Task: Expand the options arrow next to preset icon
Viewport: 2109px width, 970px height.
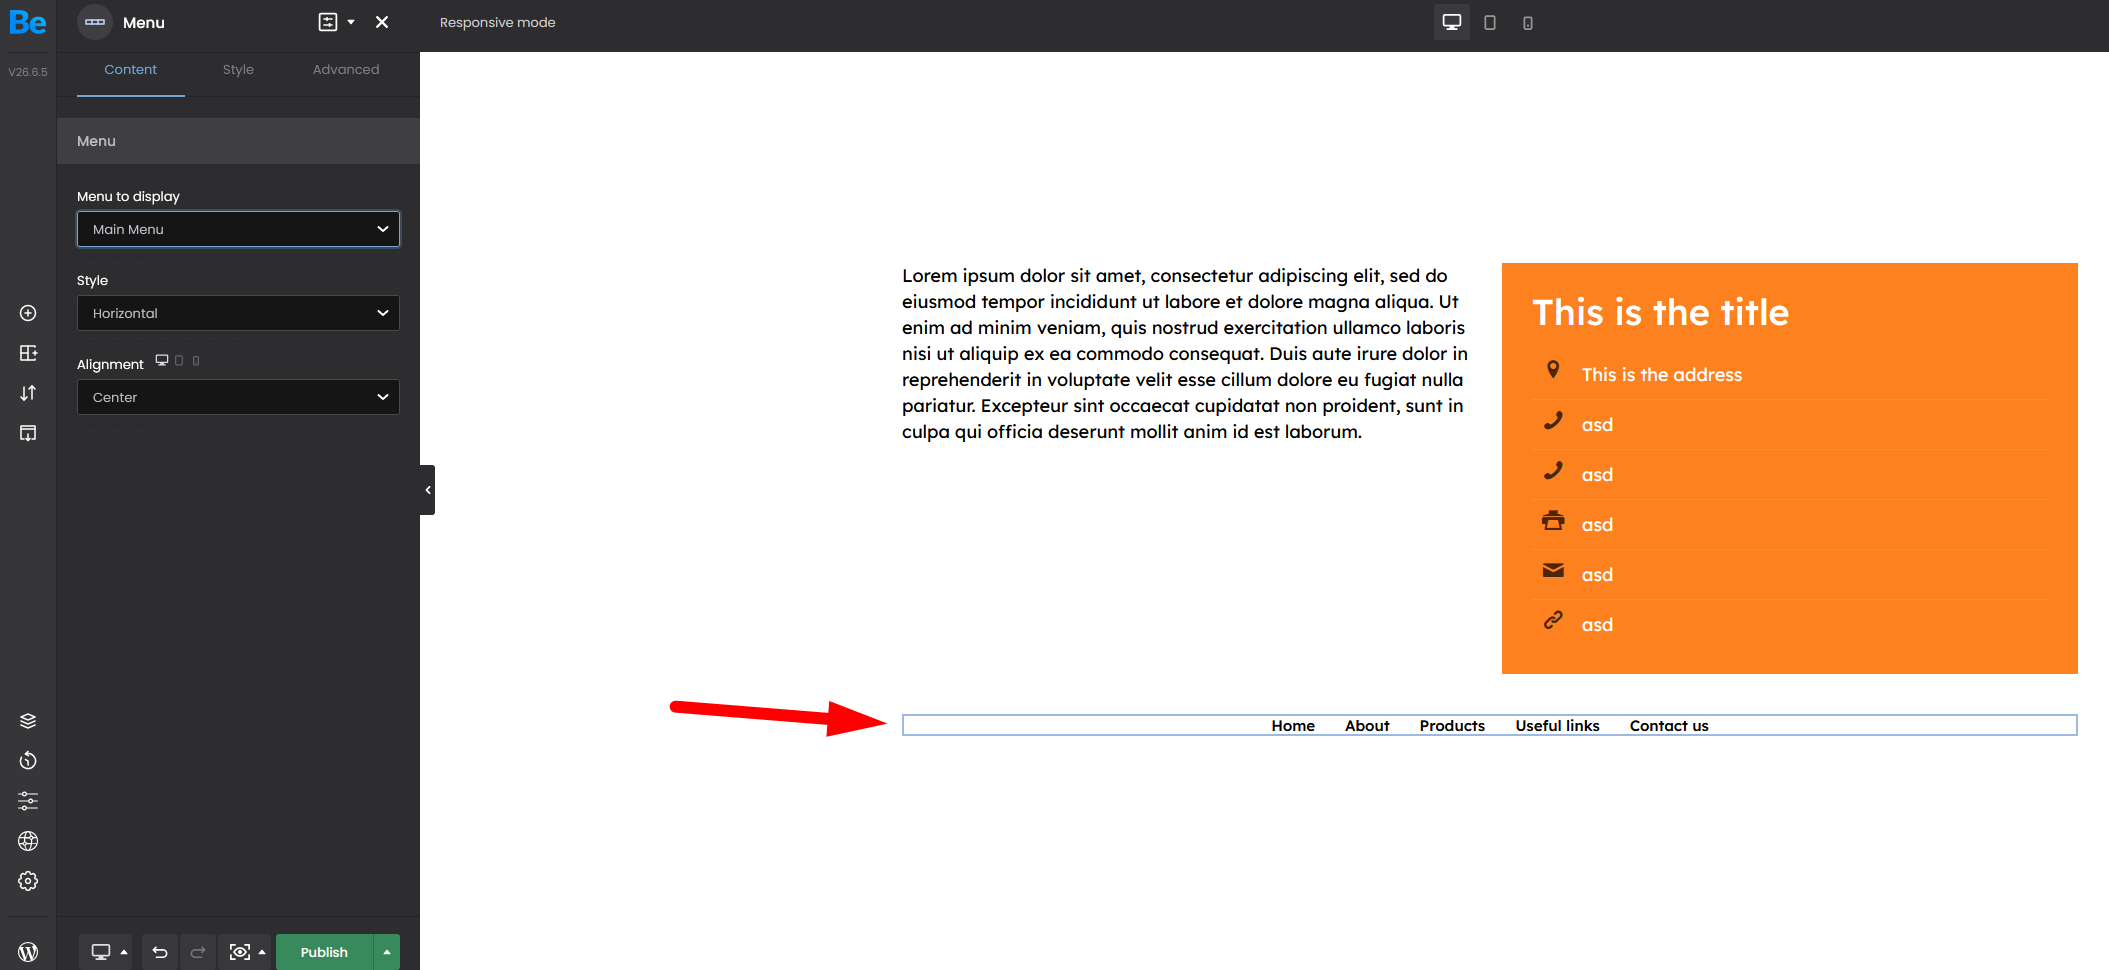Action: coord(351,22)
